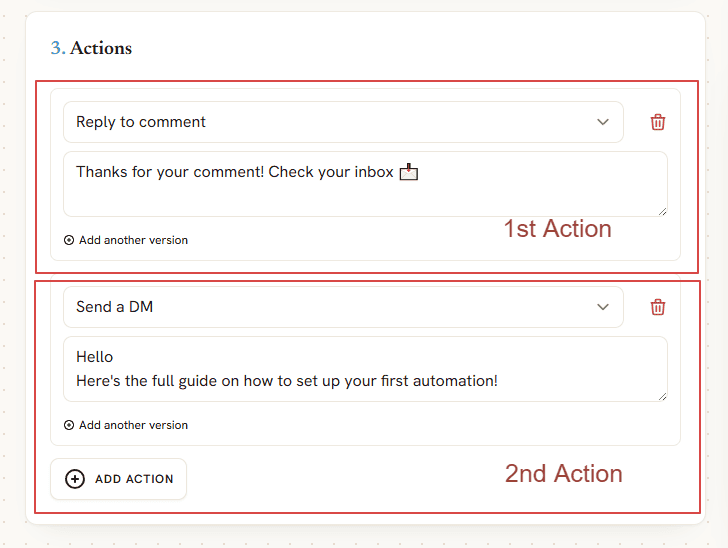Screen dimensions: 728x548
Task: Click resize handle of DM message textarea
Action: point(663,397)
